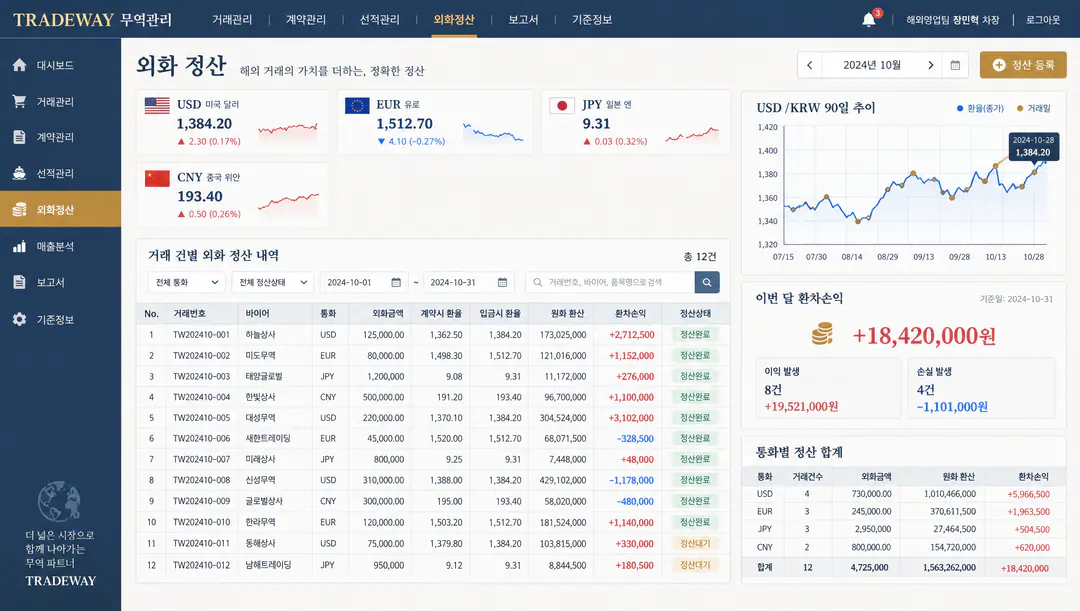Viewport: 1080px width, 611px height.
Task: Click the document icon for 계약관리
Action: coord(19,137)
